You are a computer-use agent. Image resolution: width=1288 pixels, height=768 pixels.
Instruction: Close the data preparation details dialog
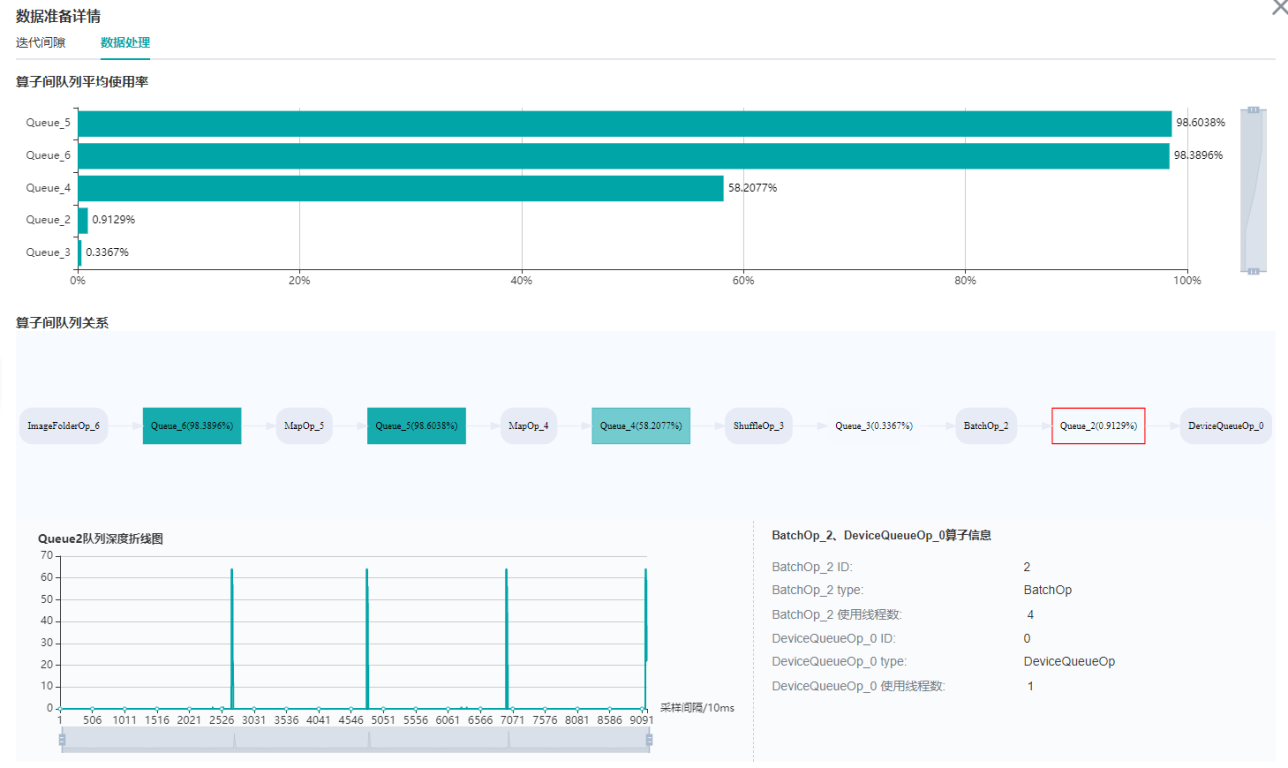coord(1278,7)
